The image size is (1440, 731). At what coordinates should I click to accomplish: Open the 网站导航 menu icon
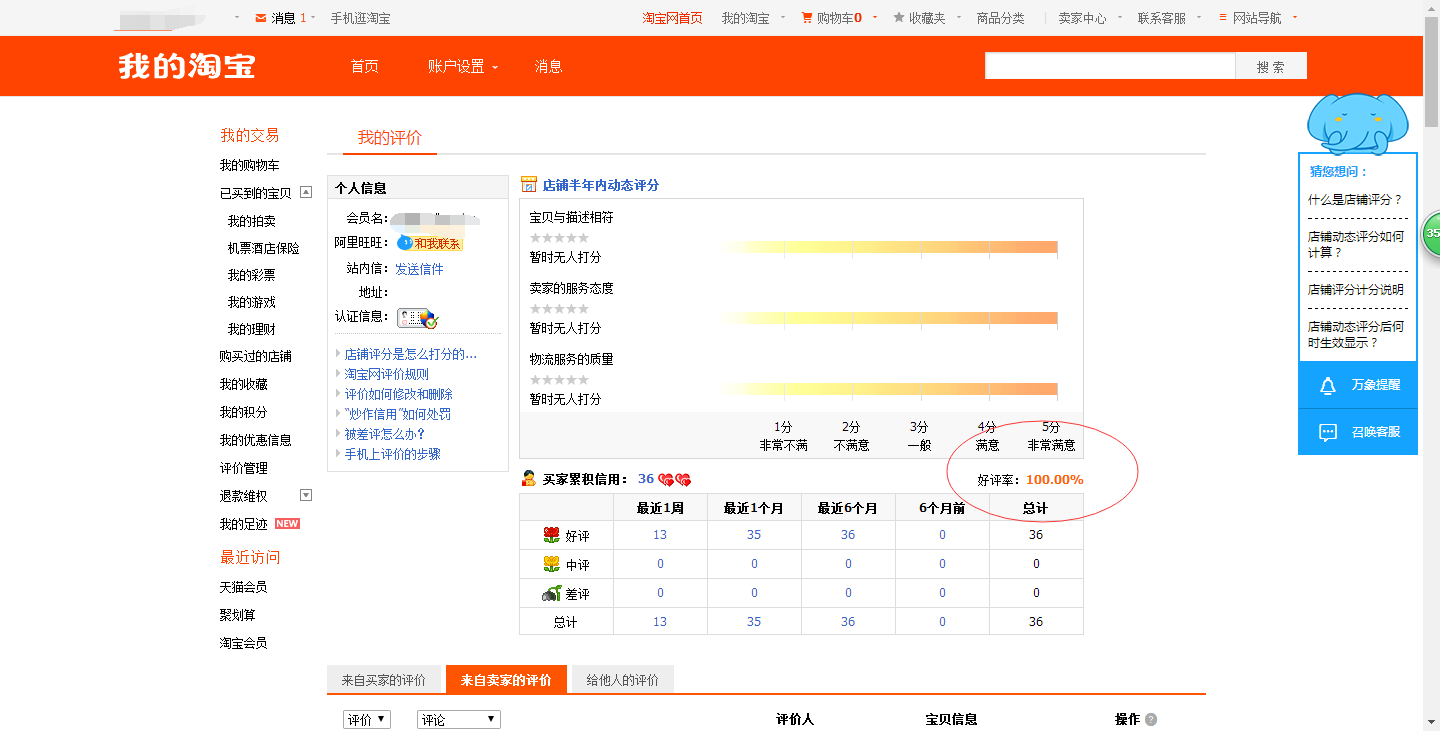pos(1223,18)
